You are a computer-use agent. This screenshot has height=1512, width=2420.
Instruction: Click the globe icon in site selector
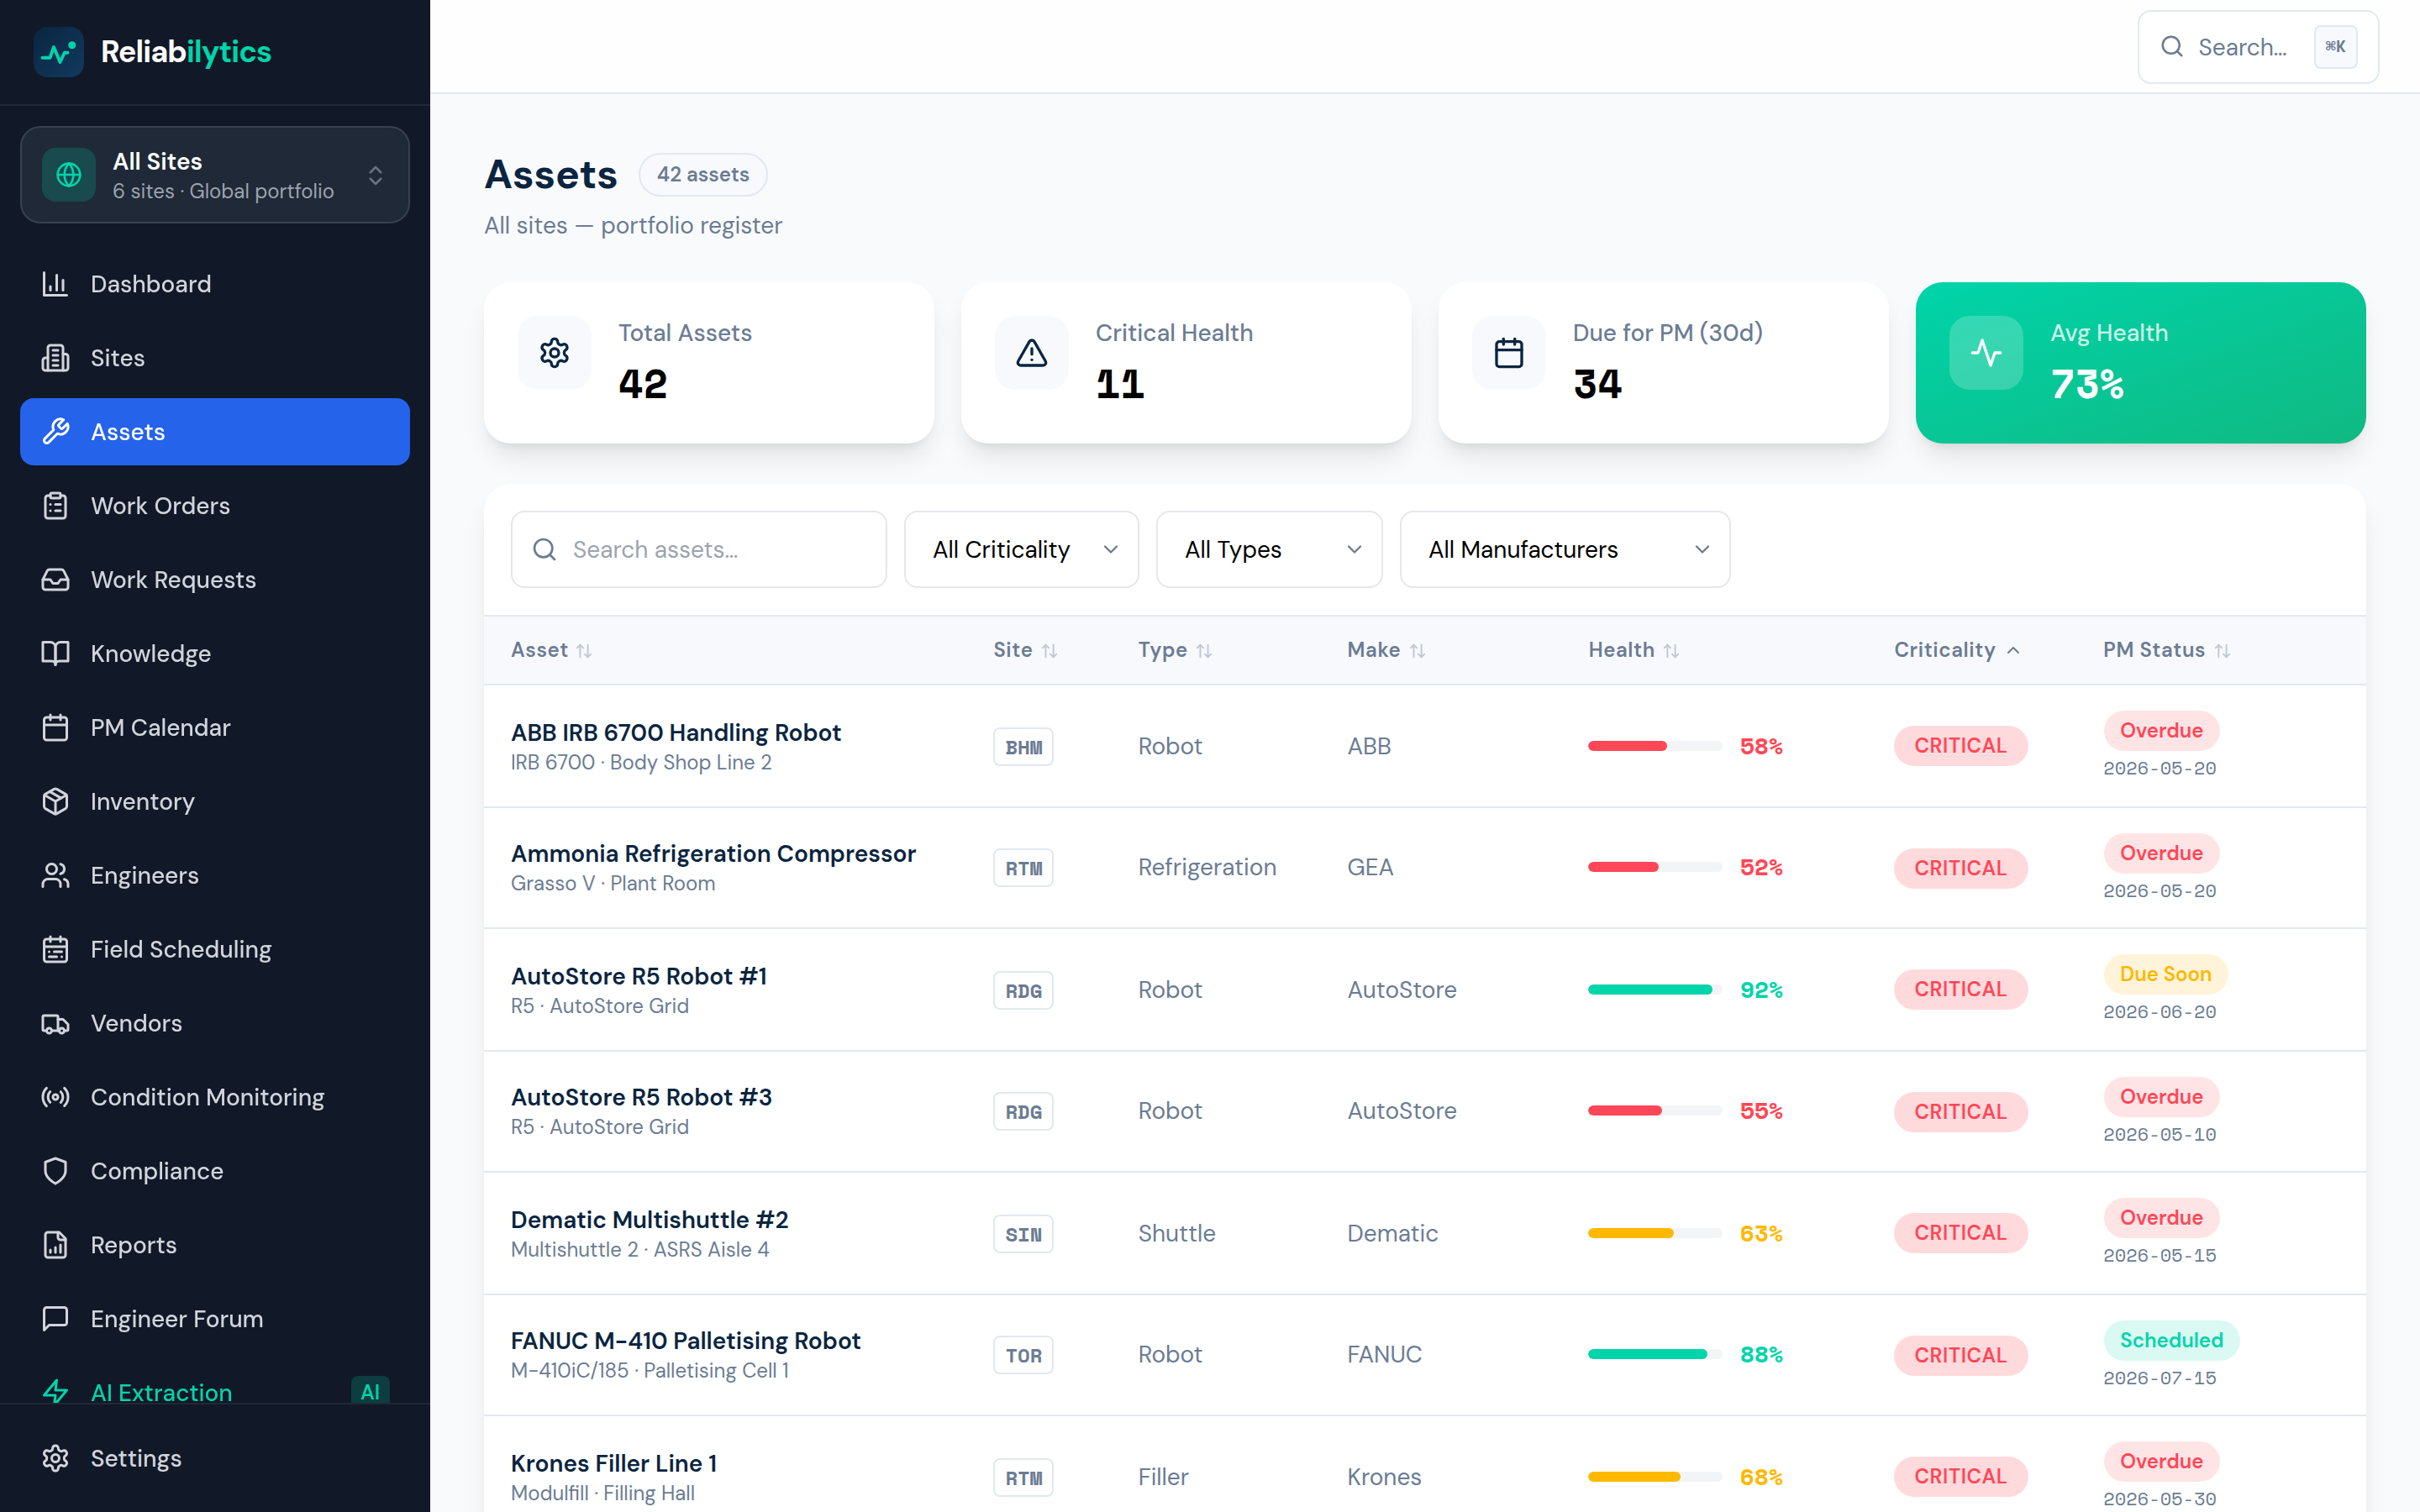[69, 175]
